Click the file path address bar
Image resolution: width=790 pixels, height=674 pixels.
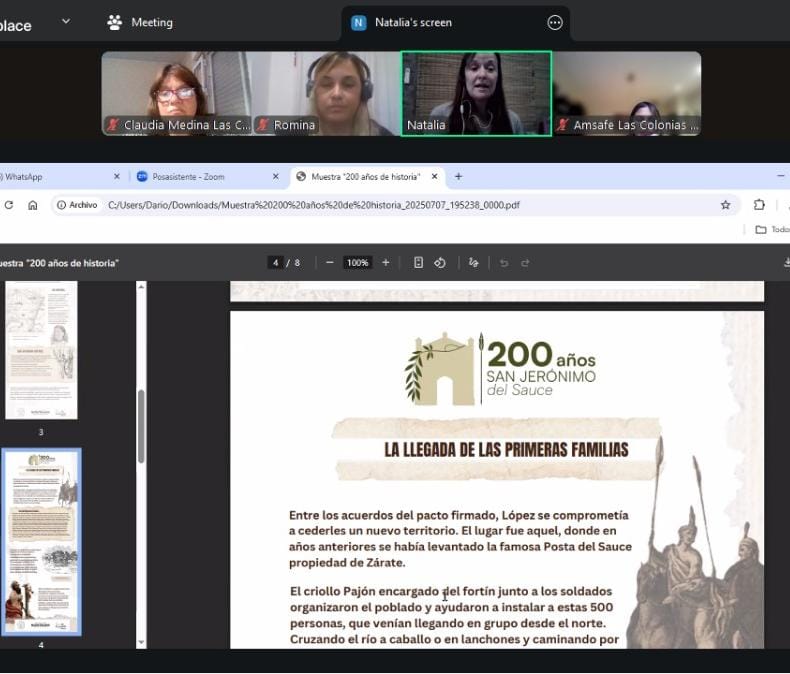pyautogui.click(x=400, y=205)
